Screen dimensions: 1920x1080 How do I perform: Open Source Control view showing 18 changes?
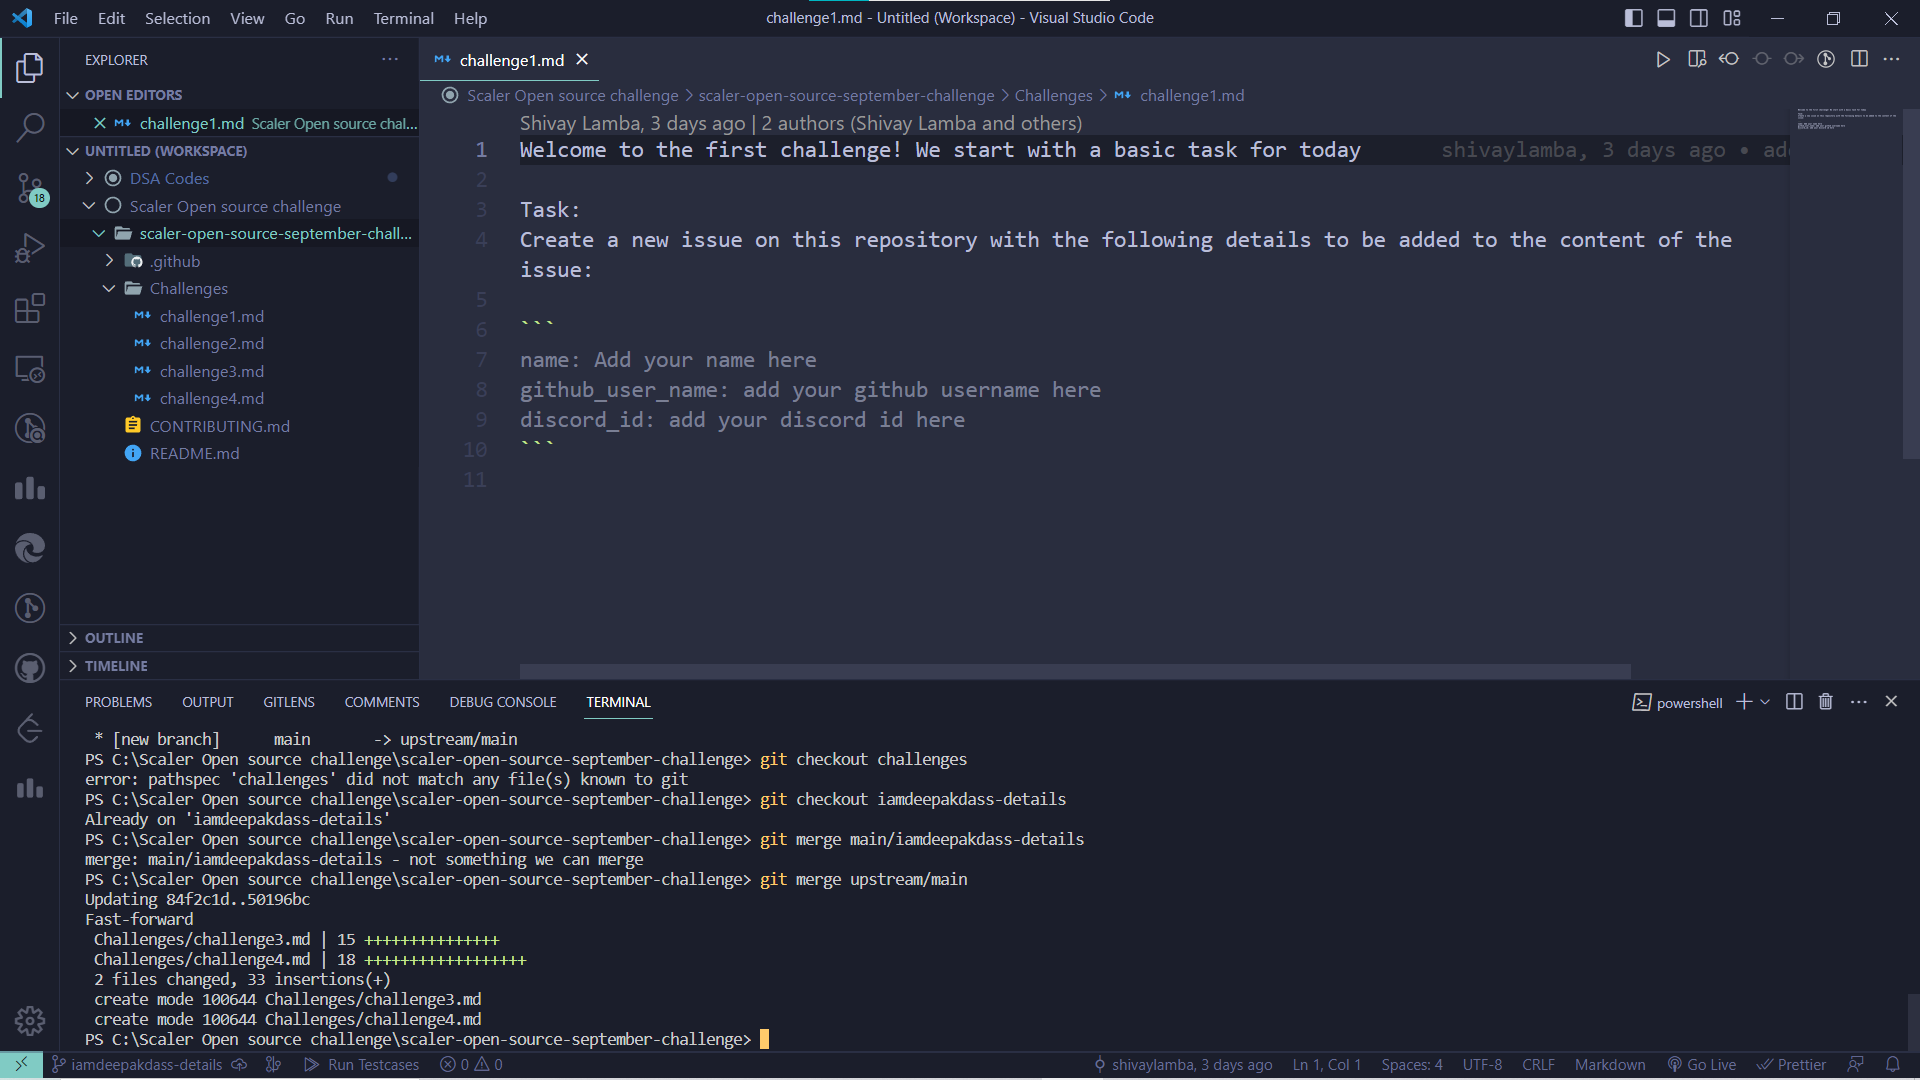pos(30,188)
